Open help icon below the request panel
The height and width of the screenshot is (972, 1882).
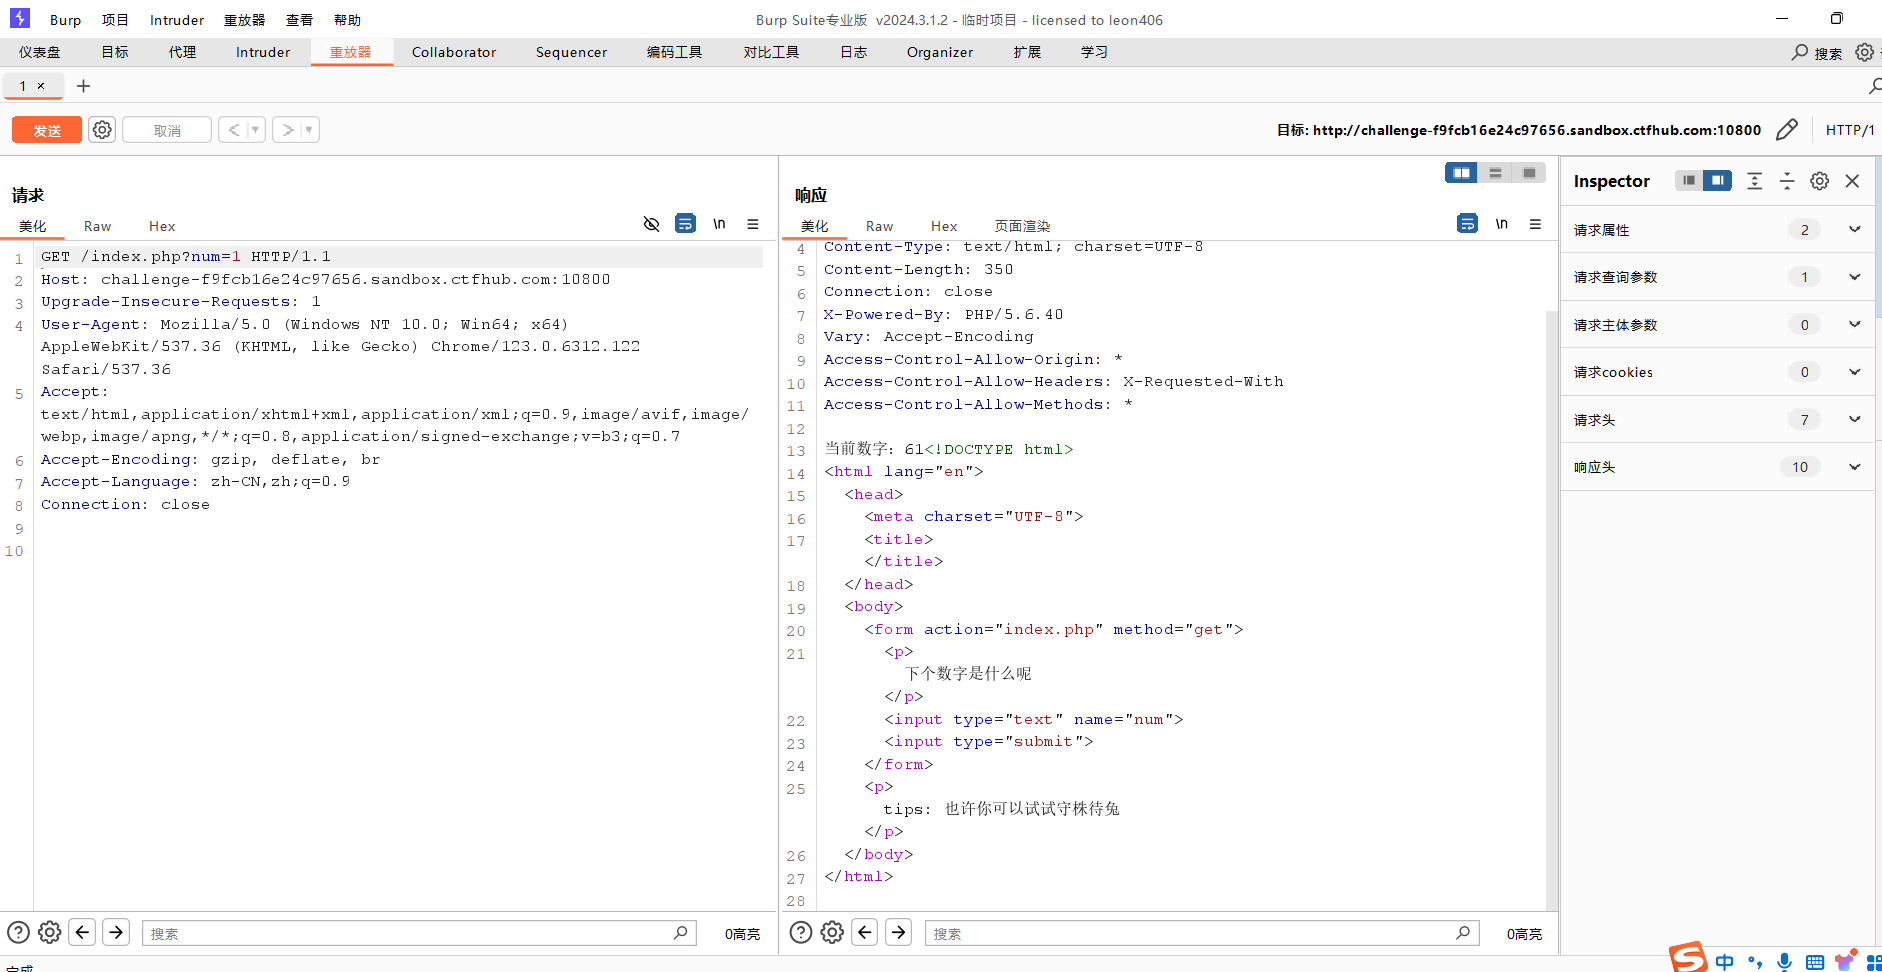[18, 932]
